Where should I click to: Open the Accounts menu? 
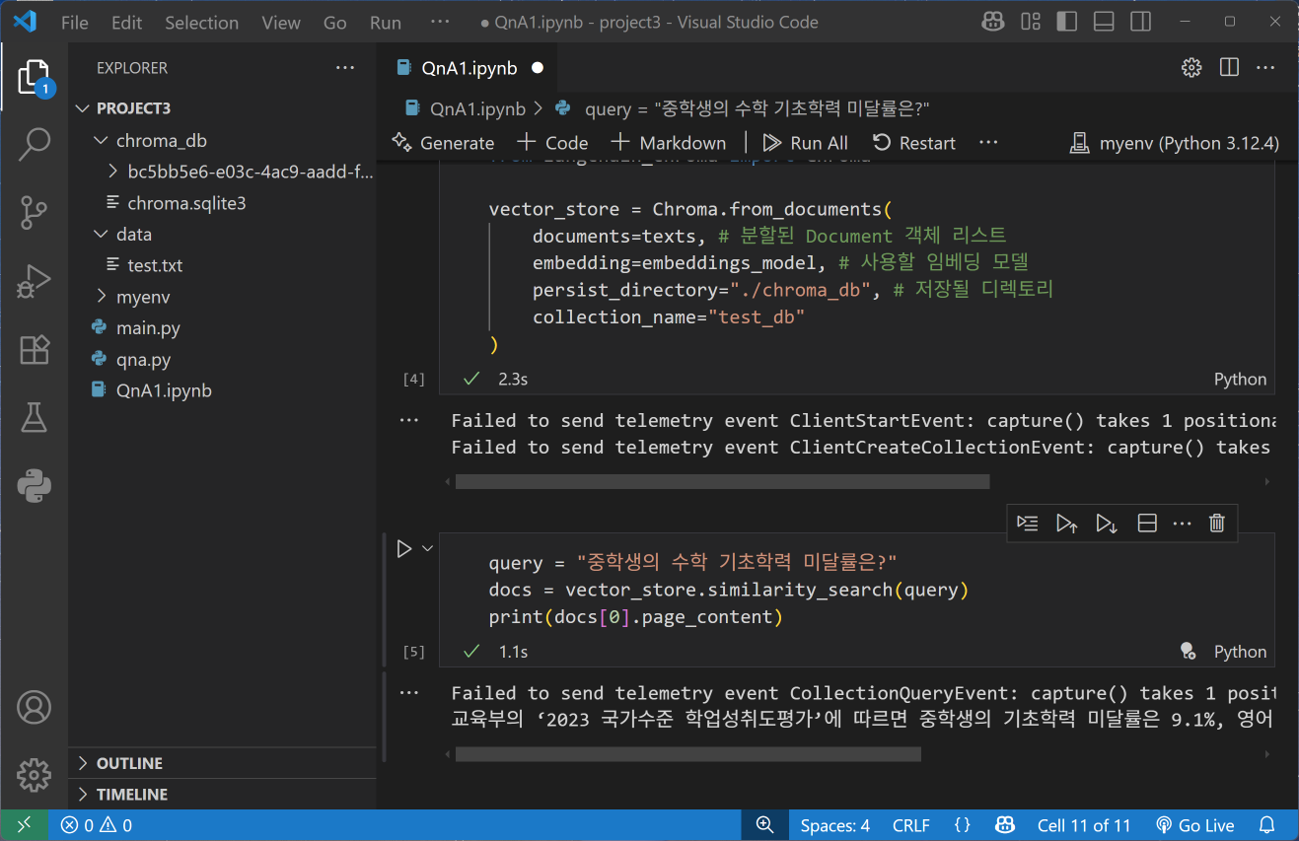[34, 707]
